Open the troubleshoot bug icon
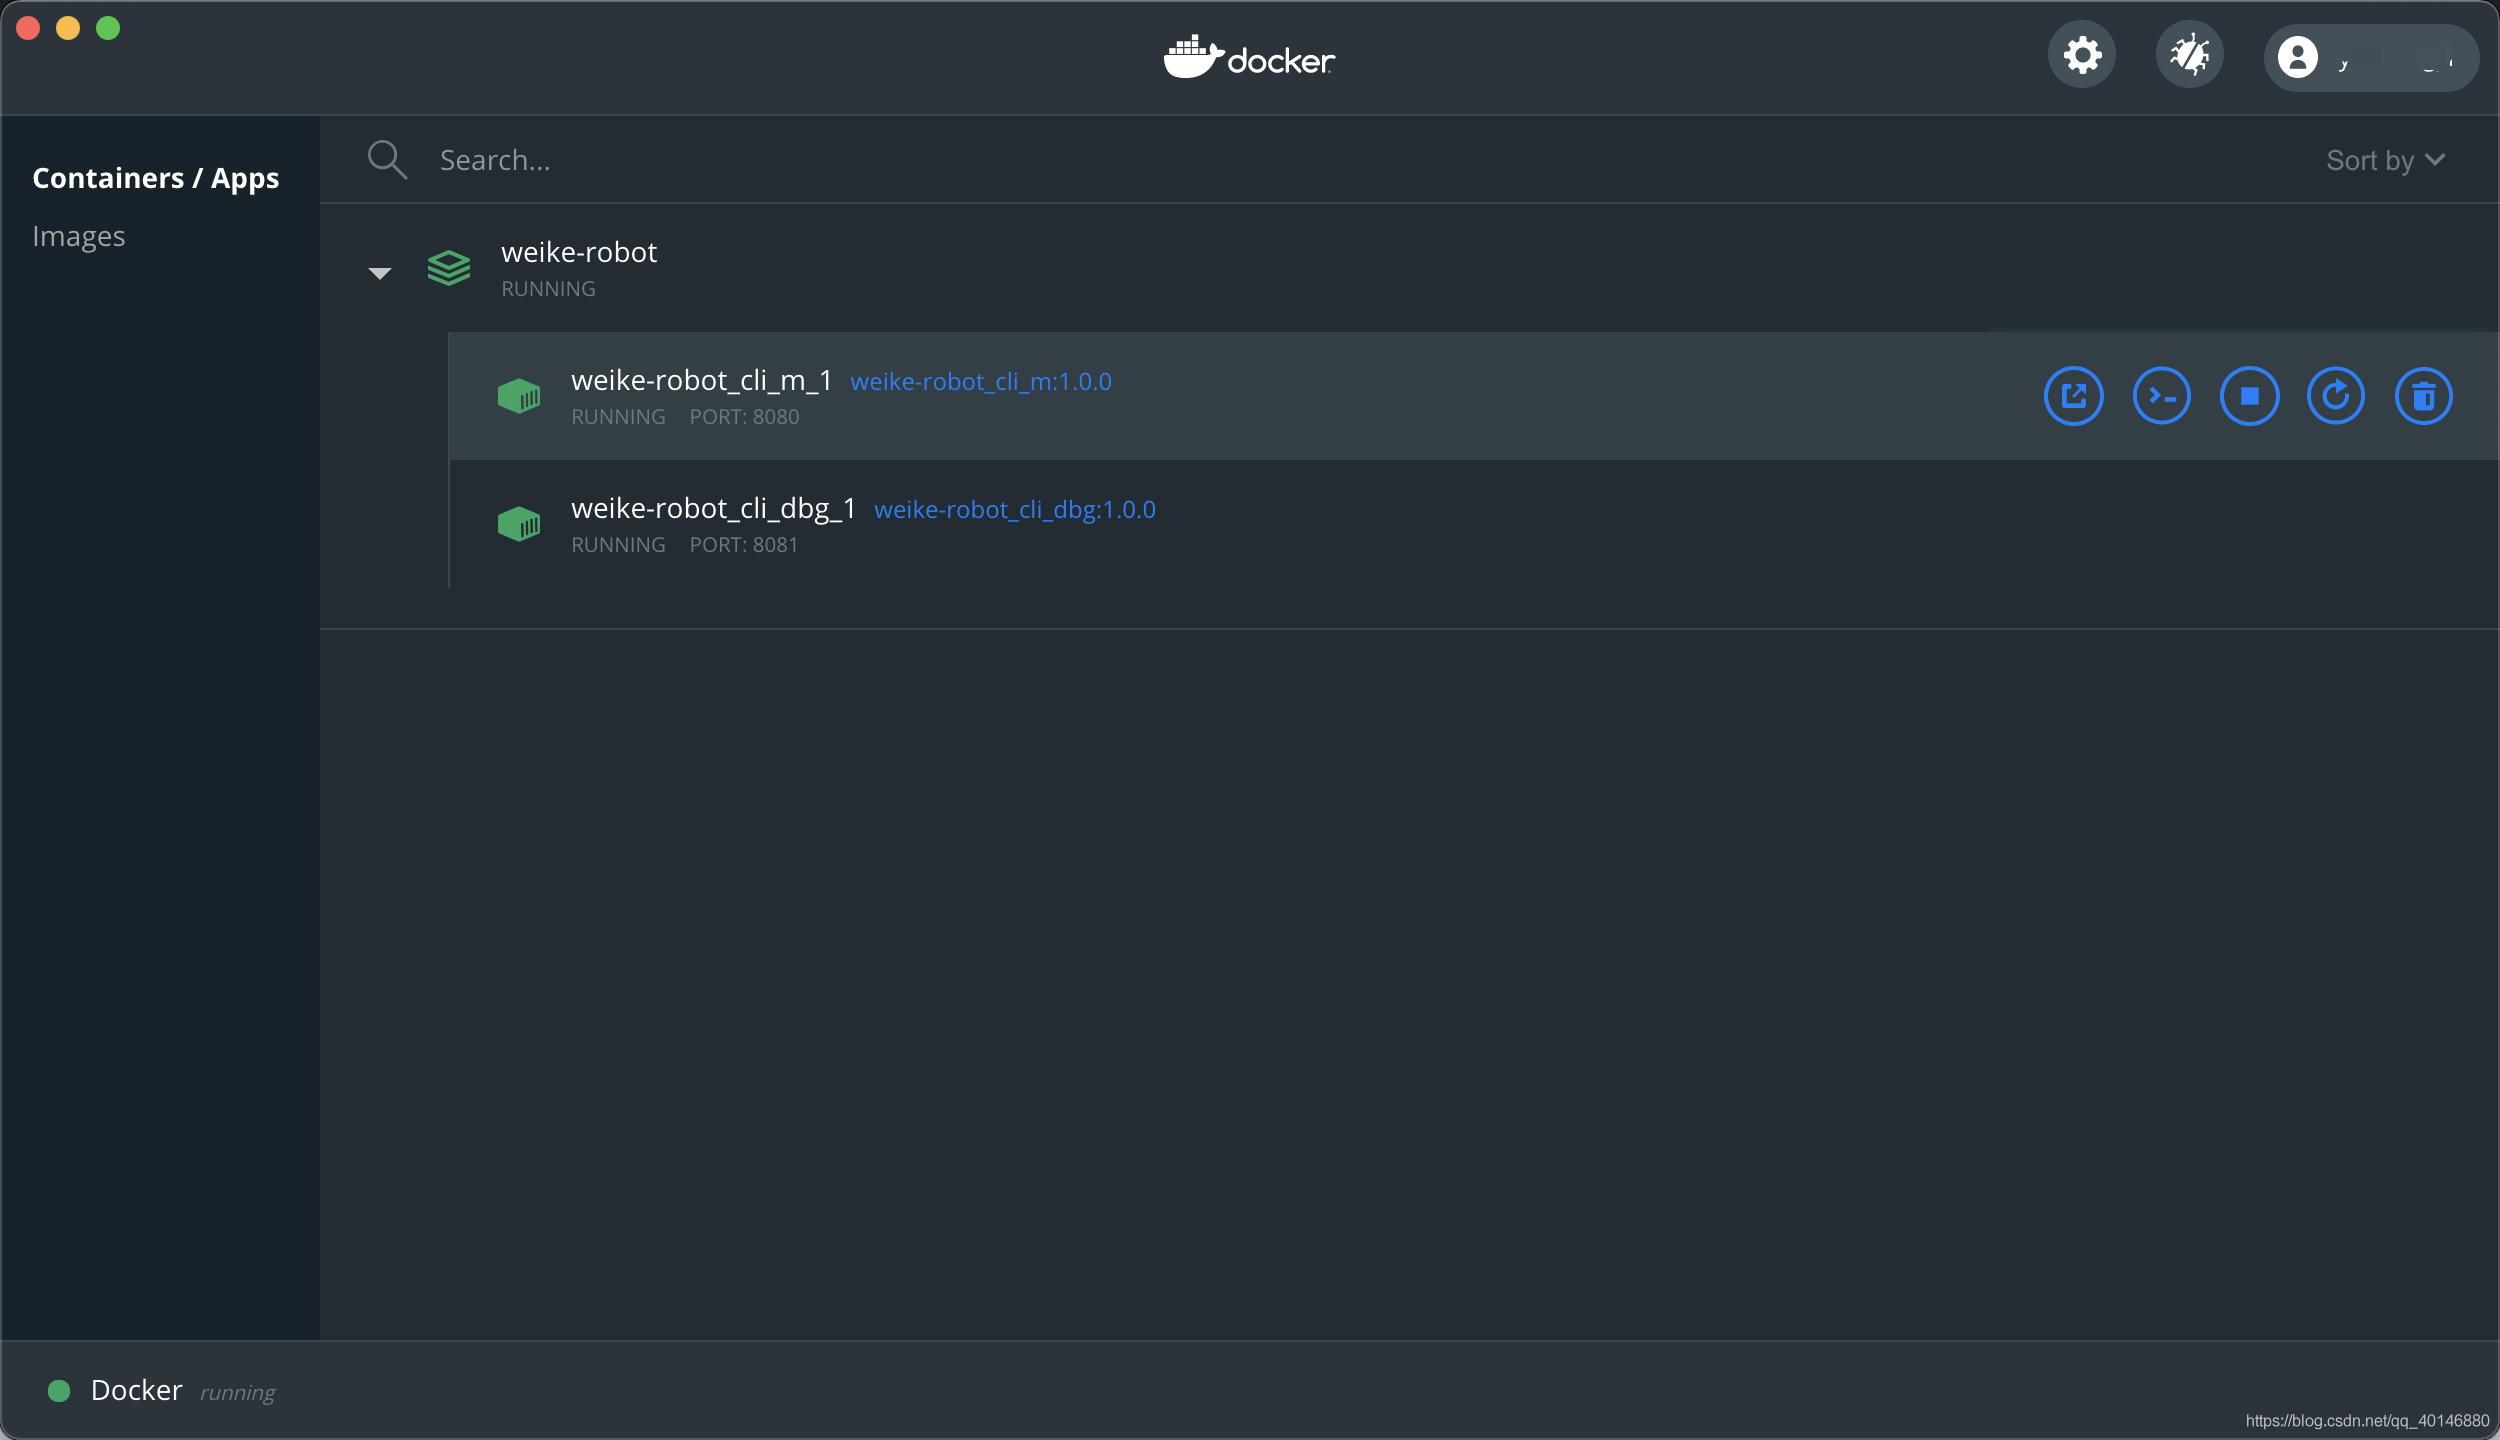The width and height of the screenshot is (2500, 1440). [x=2189, y=55]
